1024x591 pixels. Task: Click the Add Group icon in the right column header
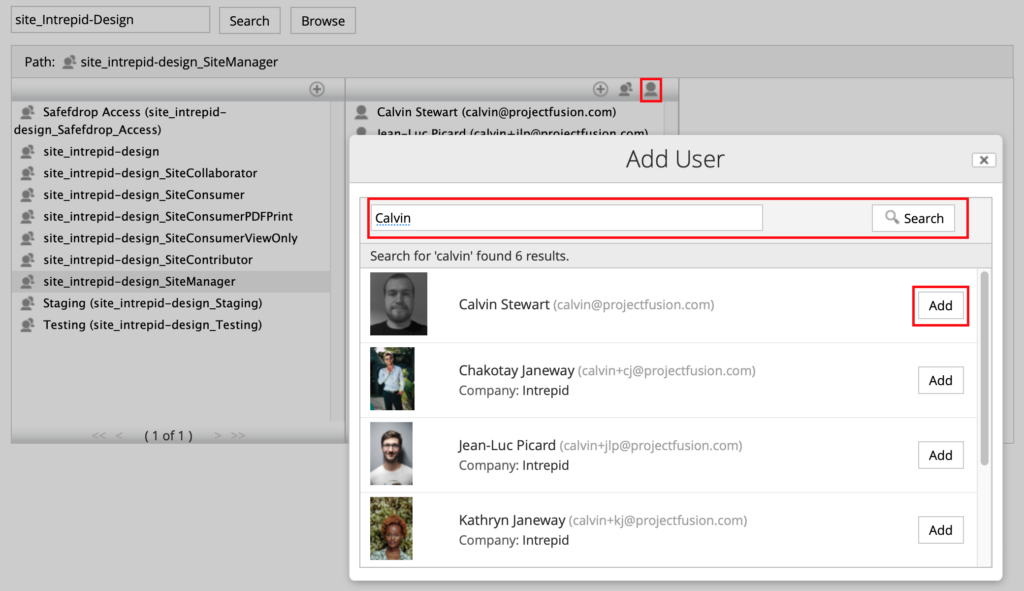click(626, 90)
